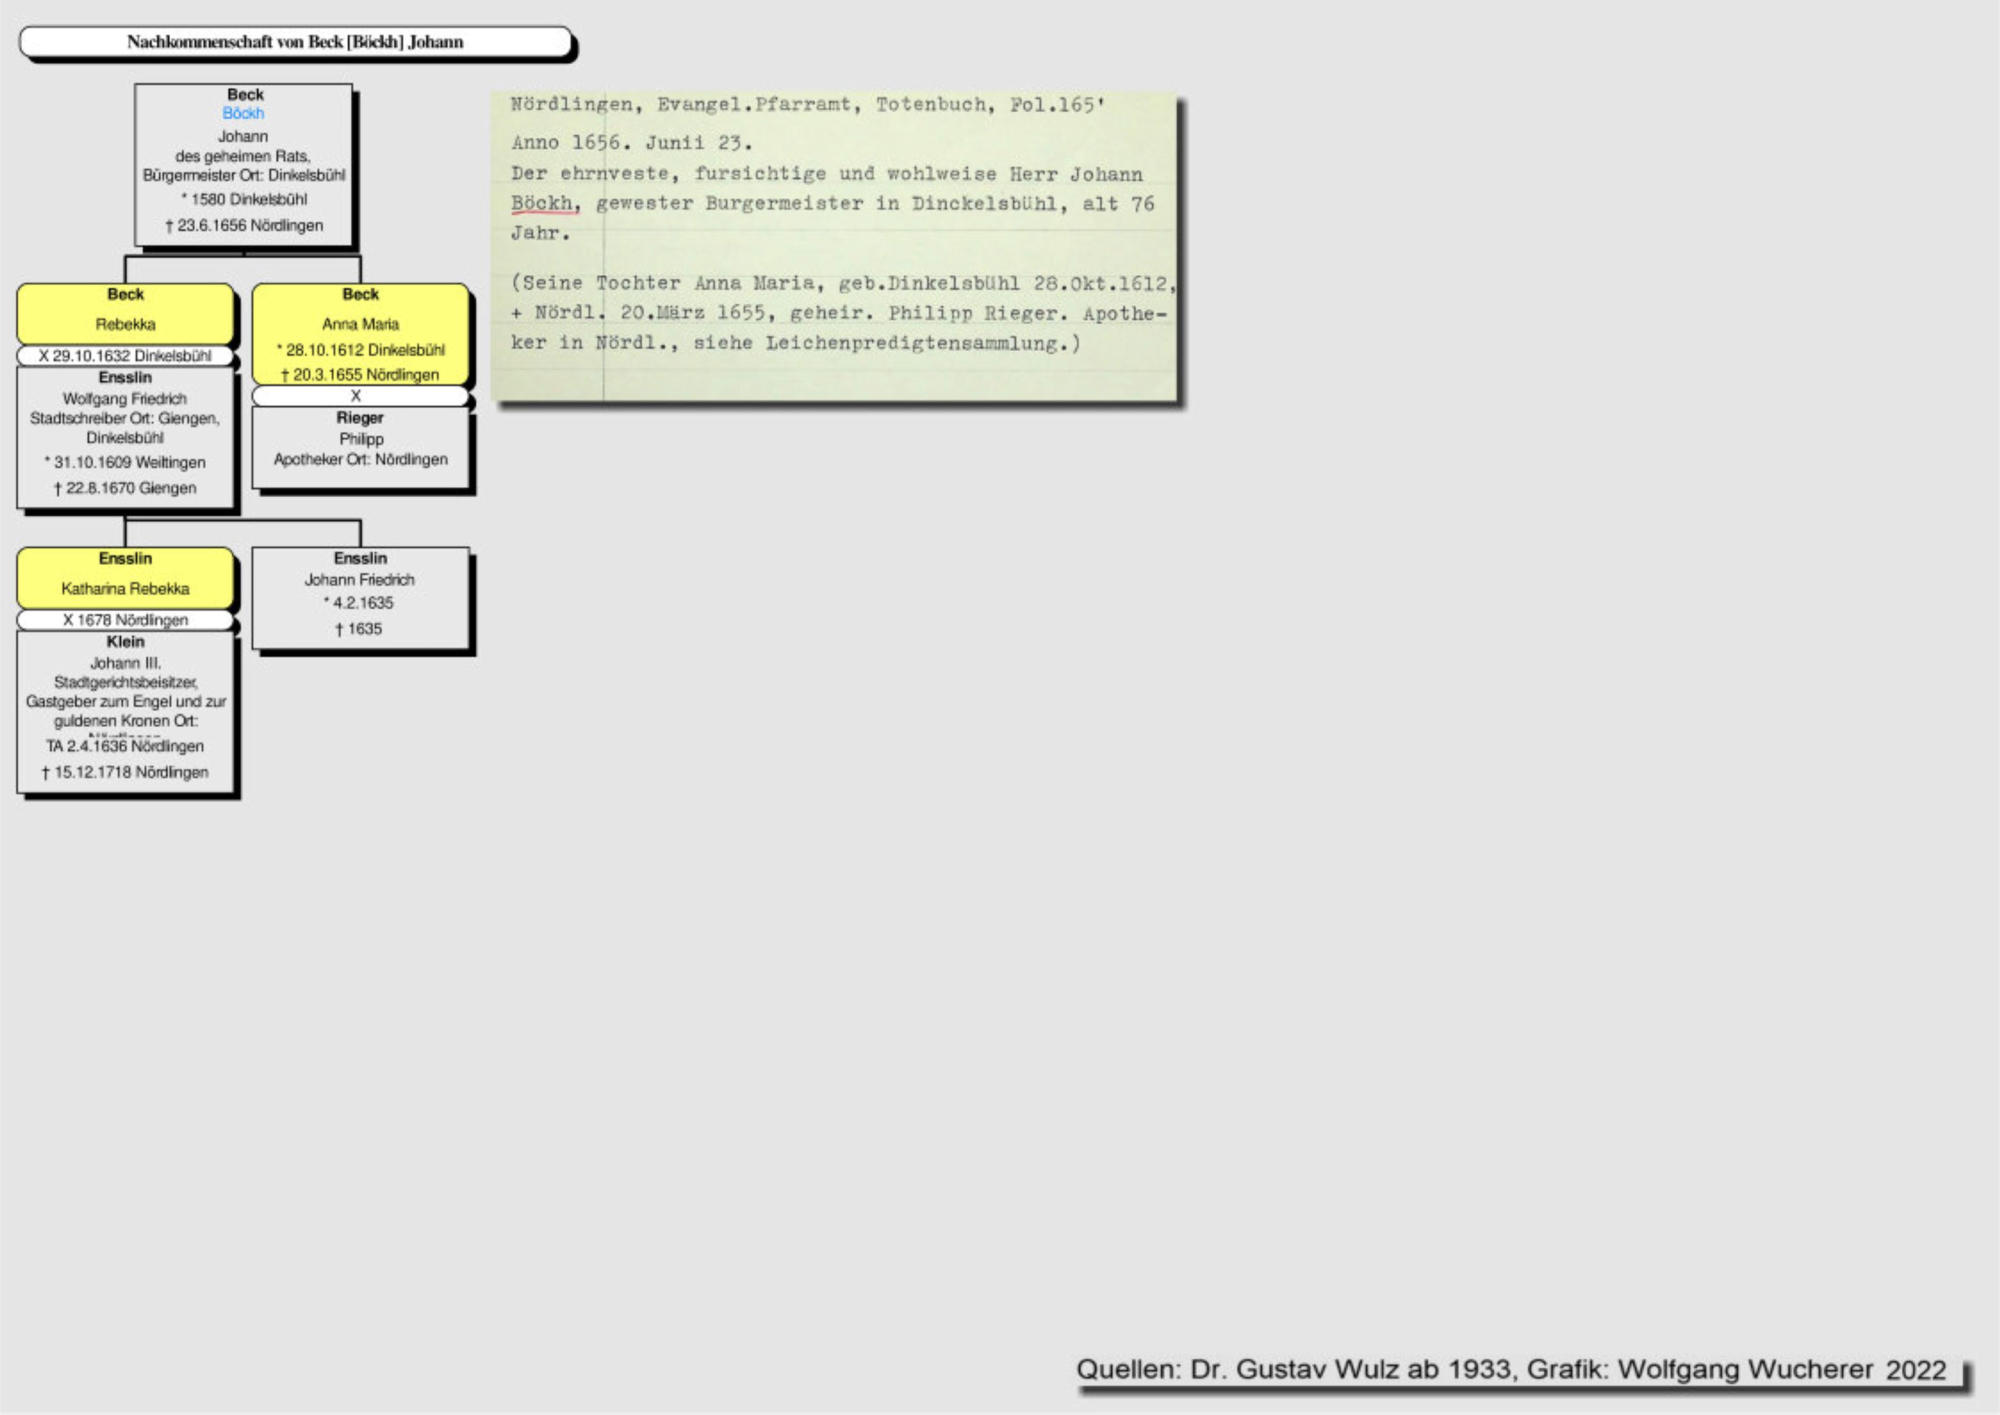Image resolution: width=2000 pixels, height=1415 pixels.
Task: Click the death date '† 15.12.1718 Nördlingen'
Action: pos(125,773)
